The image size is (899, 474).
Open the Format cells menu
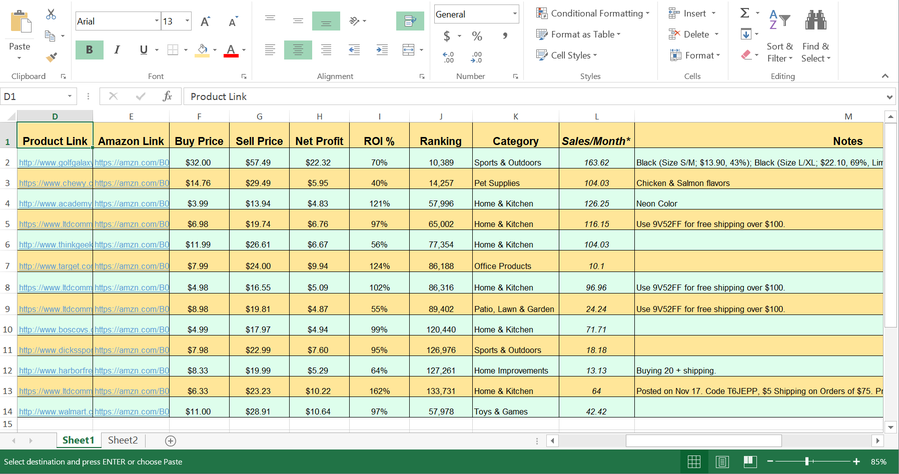click(695, 56)
